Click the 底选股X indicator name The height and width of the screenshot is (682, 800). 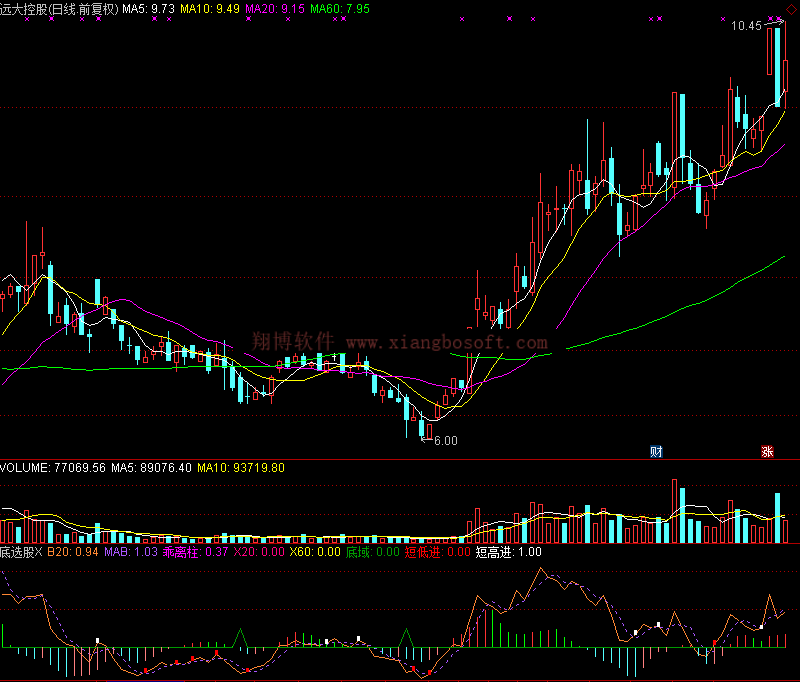click(x=21, y=552)
